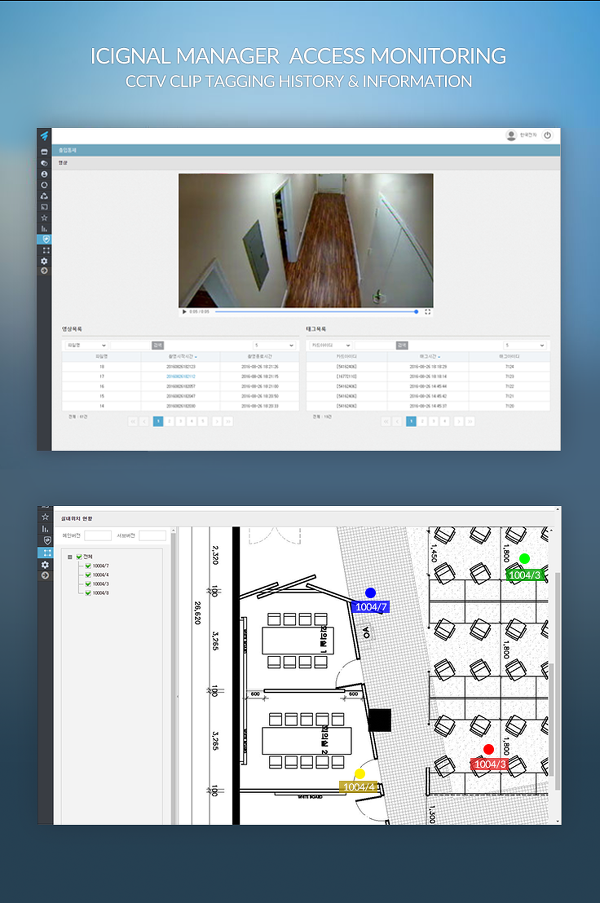Go to page 5 of the video list
Screen dimensions: 600x903
pos(203,422)
